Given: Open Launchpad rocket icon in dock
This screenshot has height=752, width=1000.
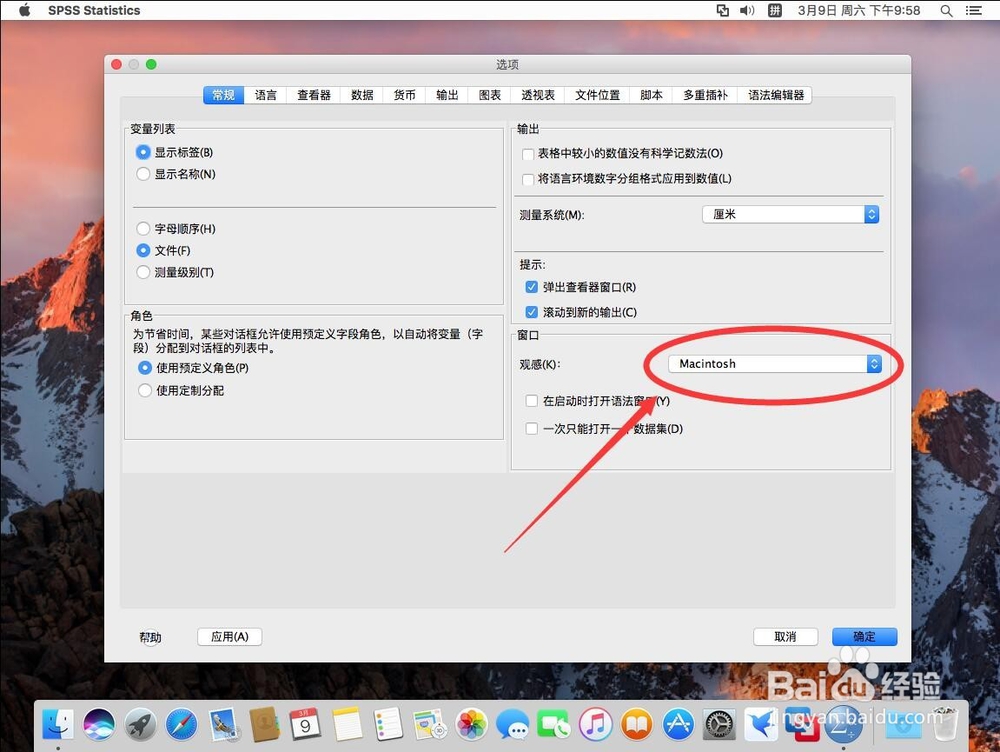Looking at the screenshot, I should point(140,725).
